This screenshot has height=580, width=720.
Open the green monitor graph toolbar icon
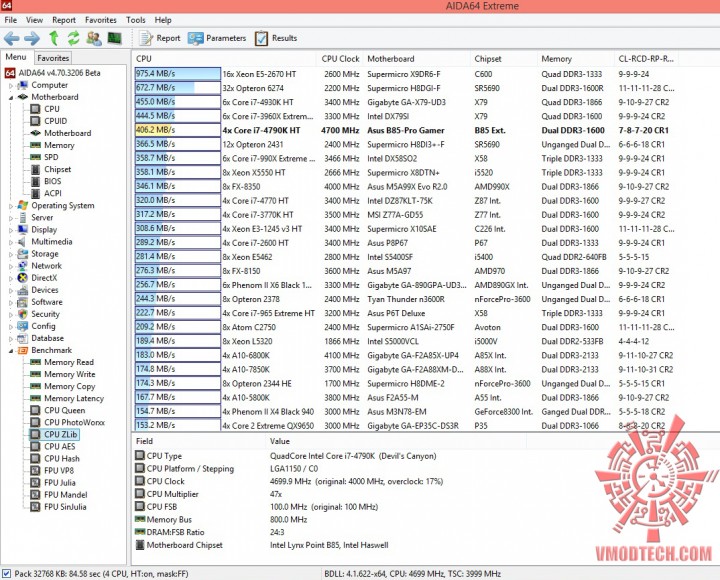tap(114, 38)
